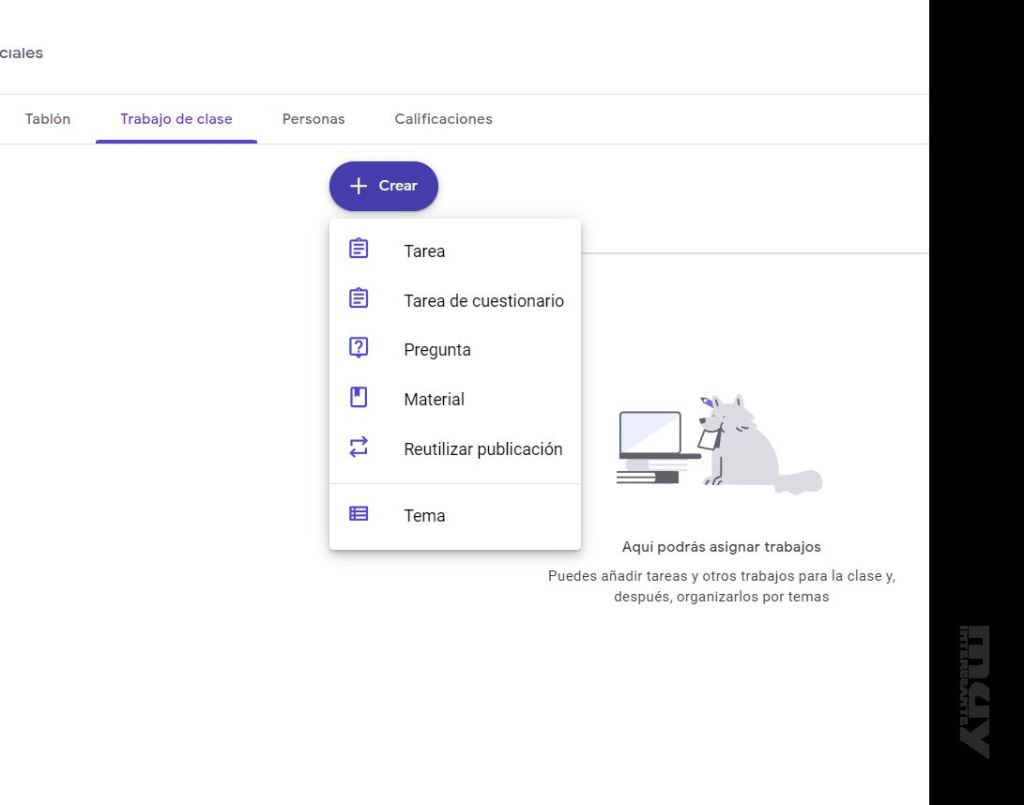The height and width of the screenshot is (805, 1024).
Task: Click the bookmark icon for Material
Action: (358, 398)
